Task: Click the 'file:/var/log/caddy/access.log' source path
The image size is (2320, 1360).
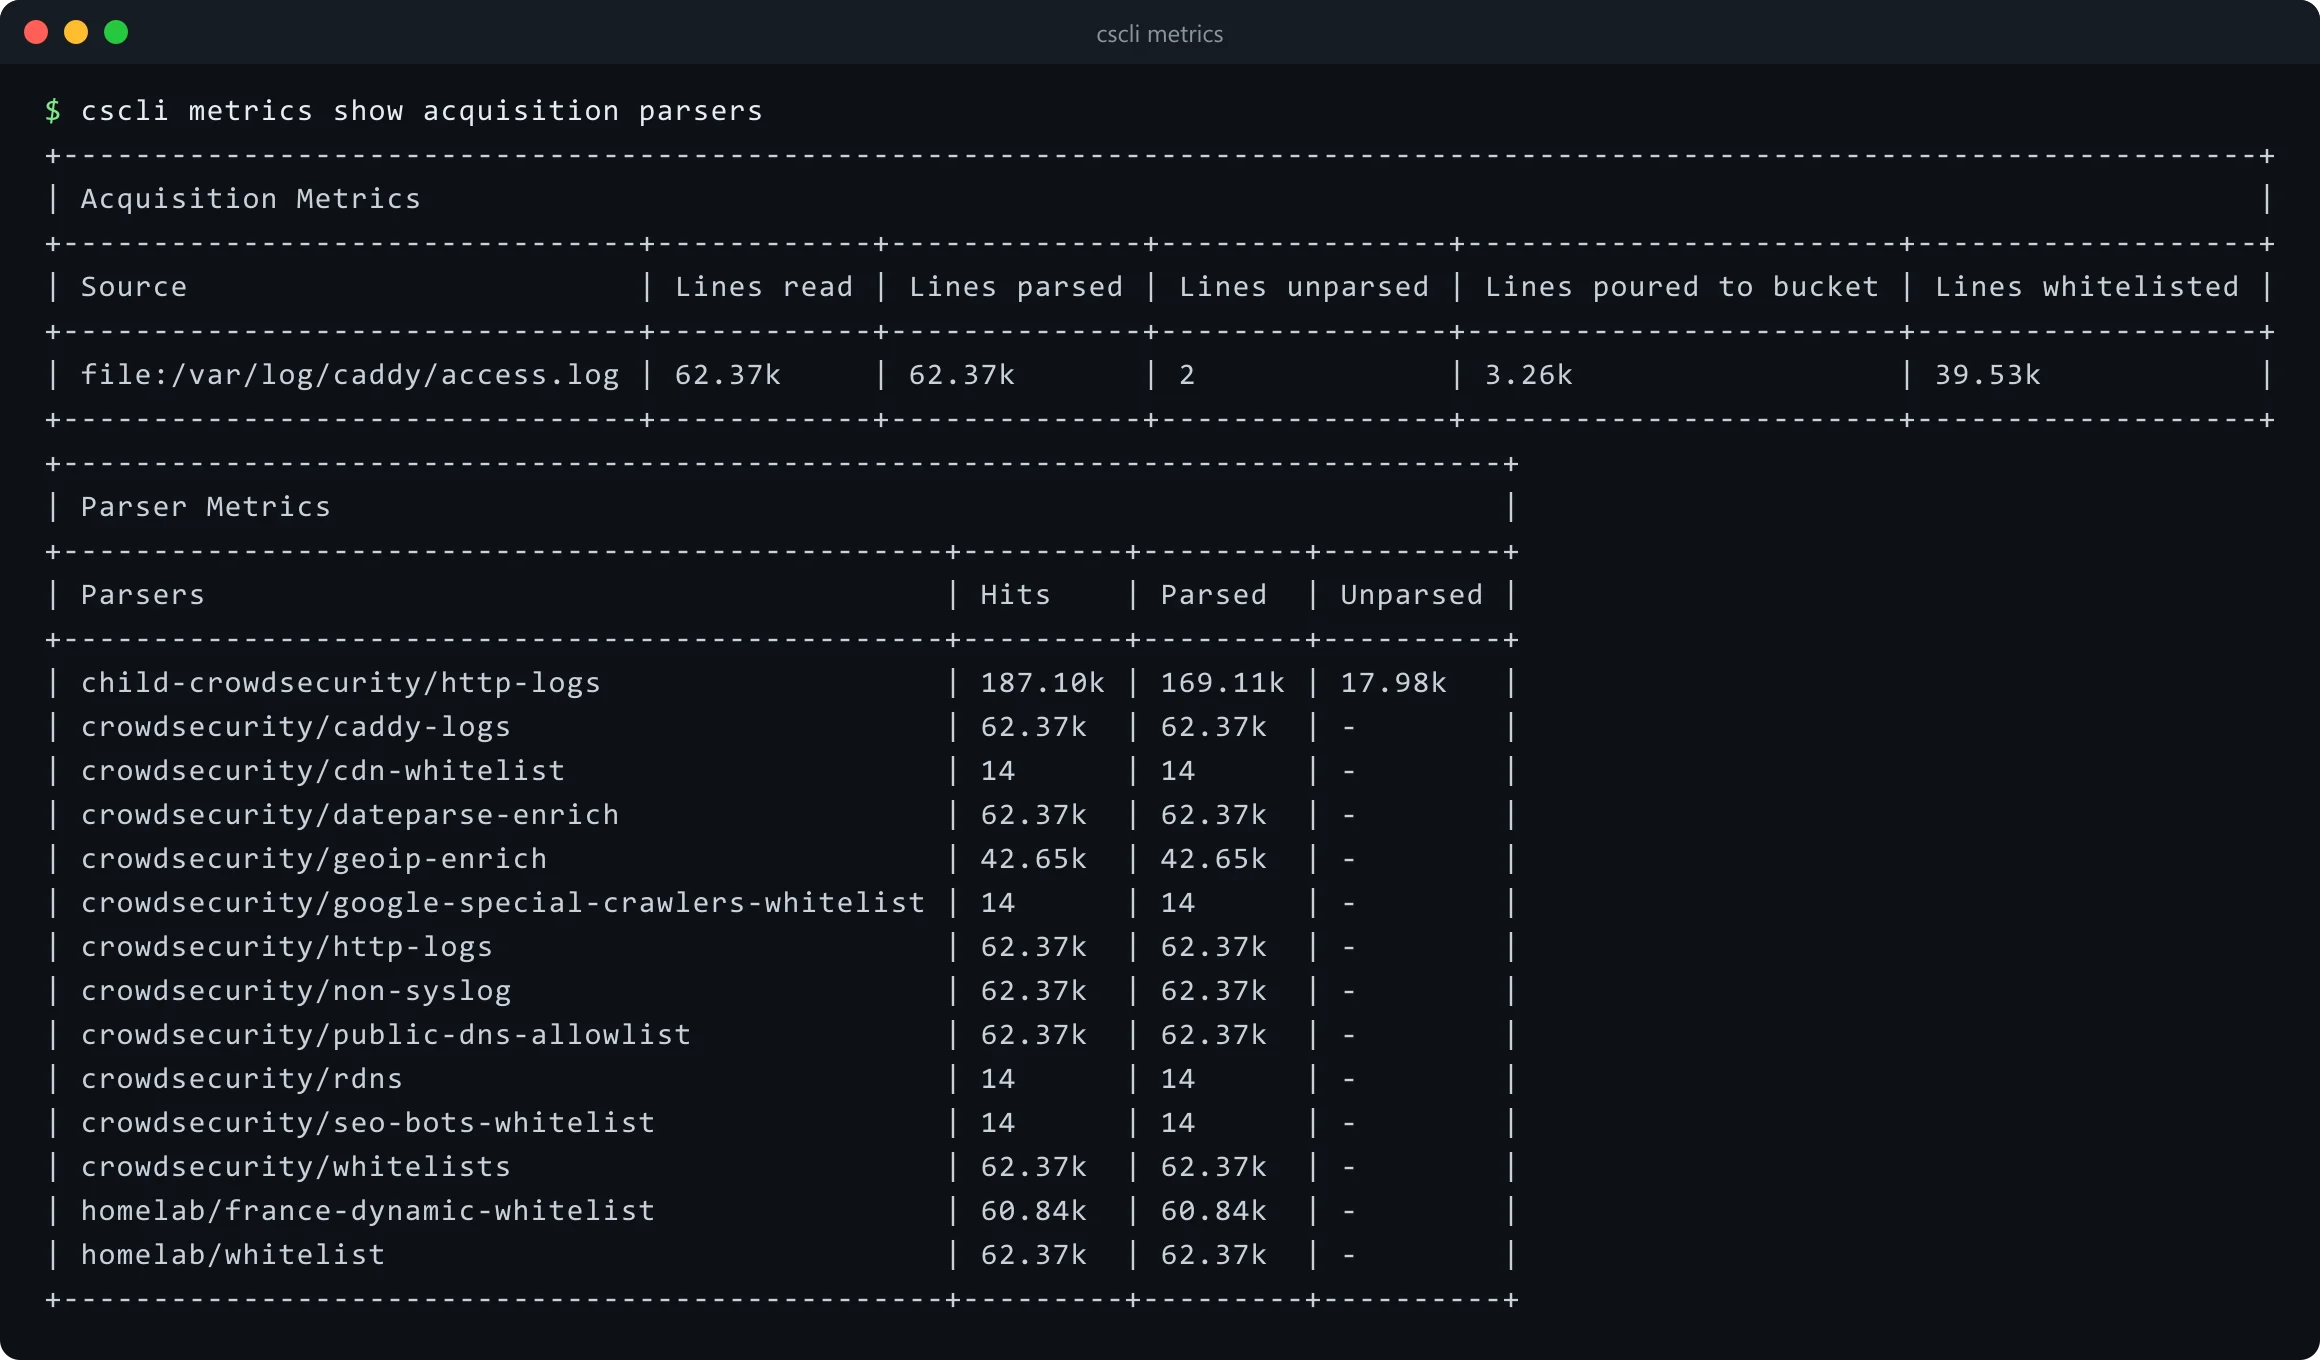Action: (x=350, y=375)
